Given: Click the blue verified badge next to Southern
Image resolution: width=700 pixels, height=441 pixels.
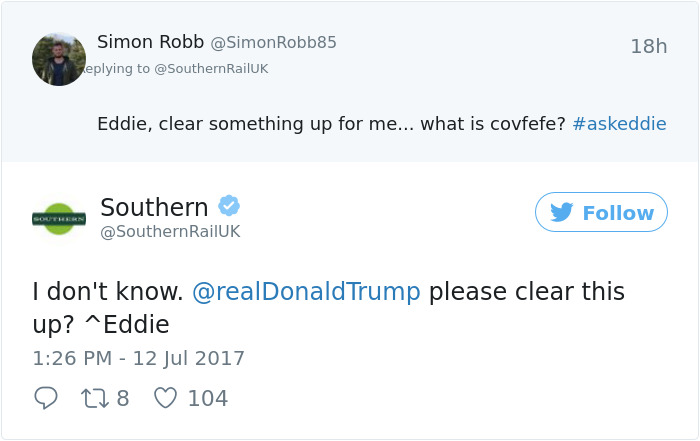Looking at the screenshot, I should pyautogui.click(x=229, y=206).
